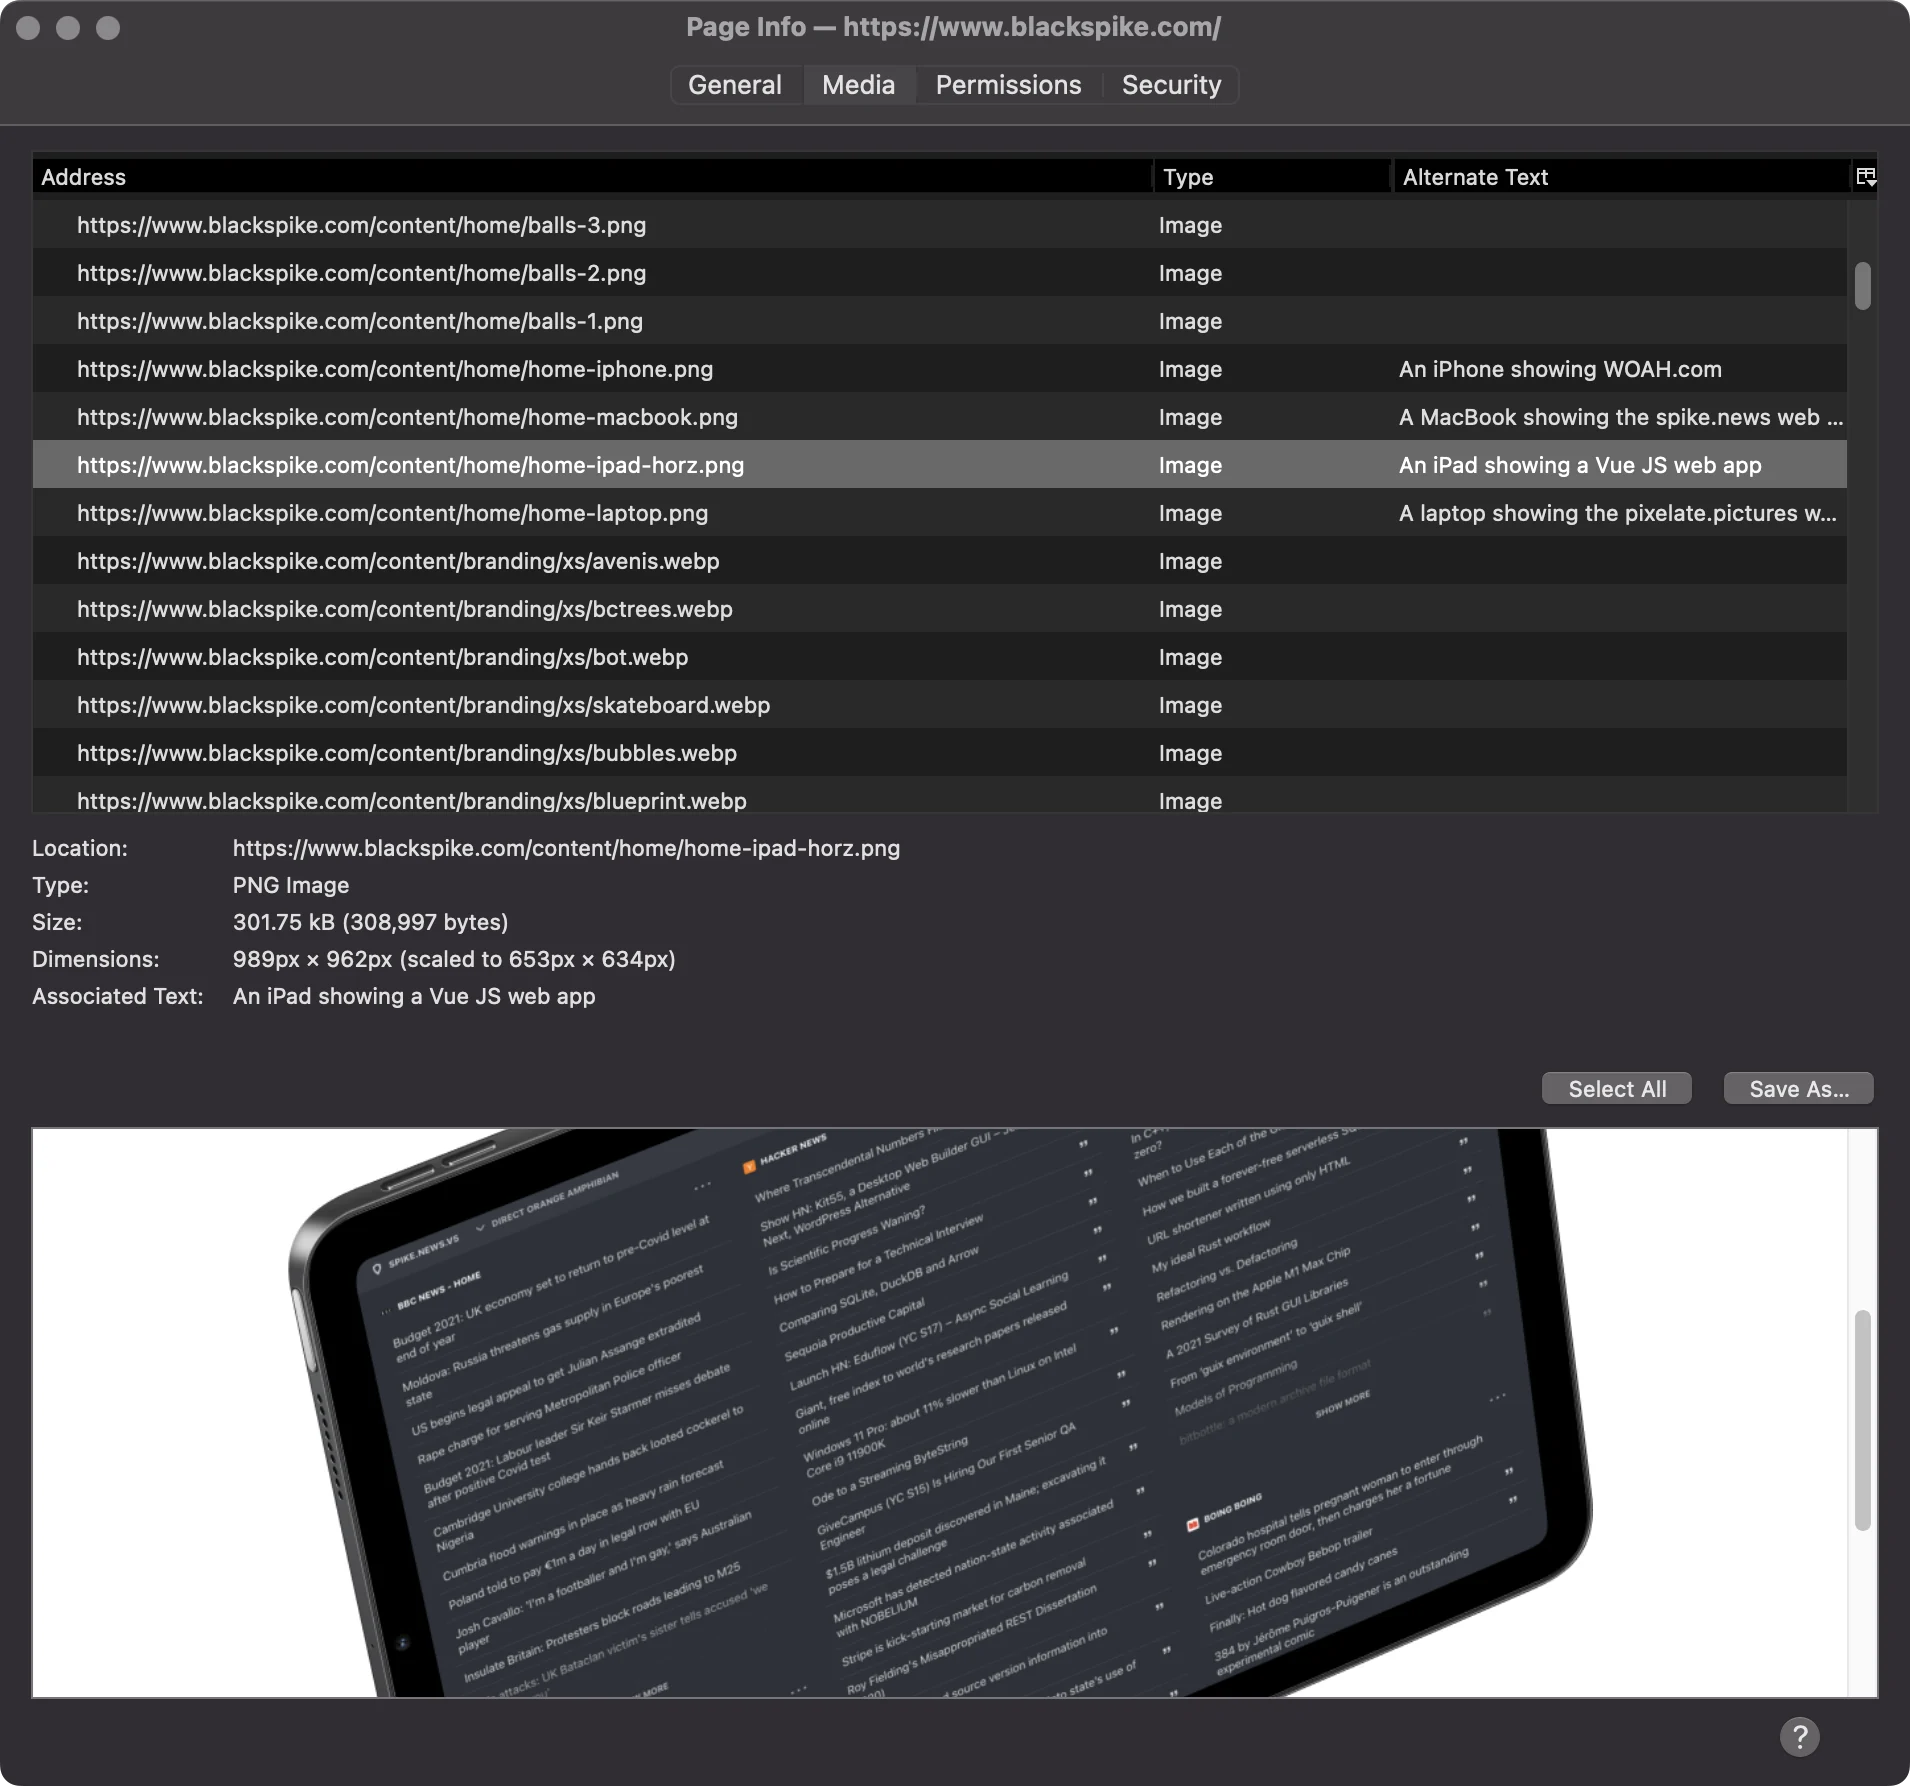Switch to the General tab
1910x1786 pixels.
(x=735, y=85)
